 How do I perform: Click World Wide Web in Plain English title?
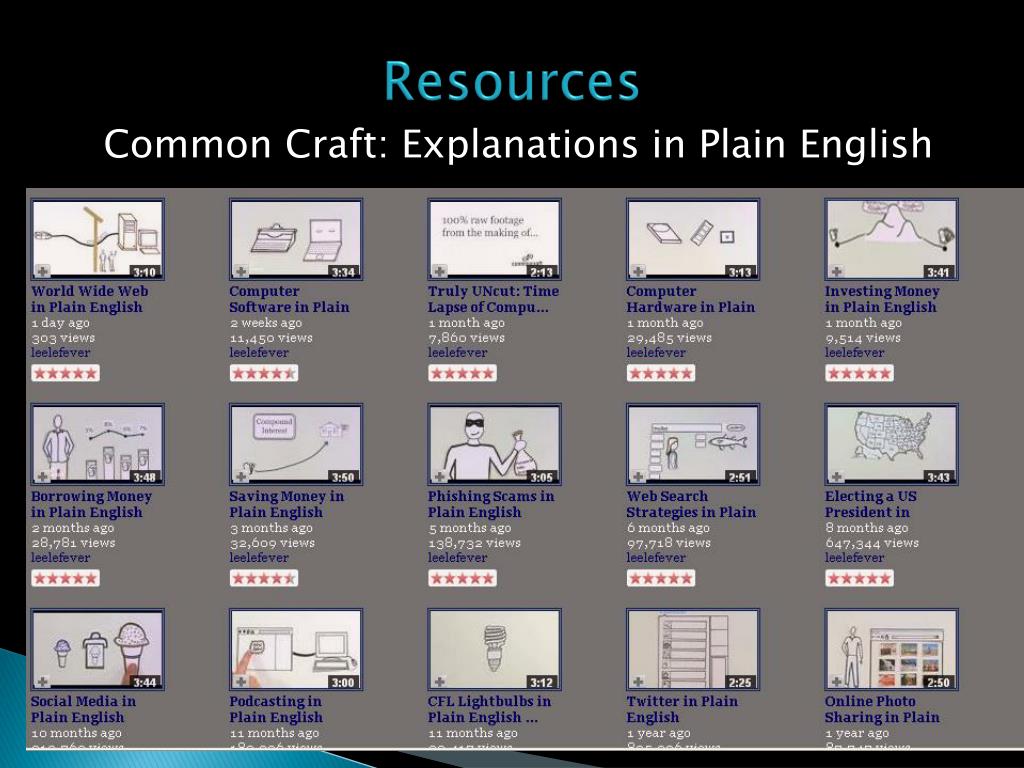tap(89, 299)
